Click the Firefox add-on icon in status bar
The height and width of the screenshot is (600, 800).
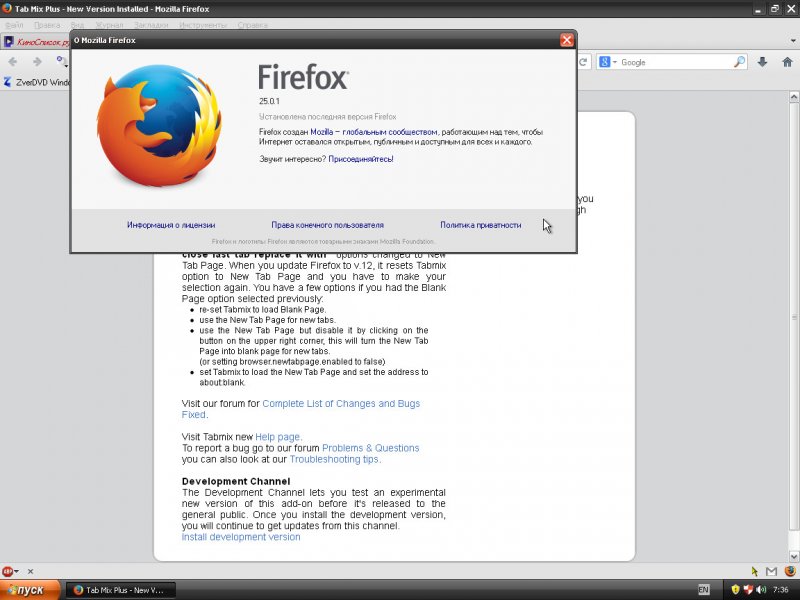click(x=790, y=571)
